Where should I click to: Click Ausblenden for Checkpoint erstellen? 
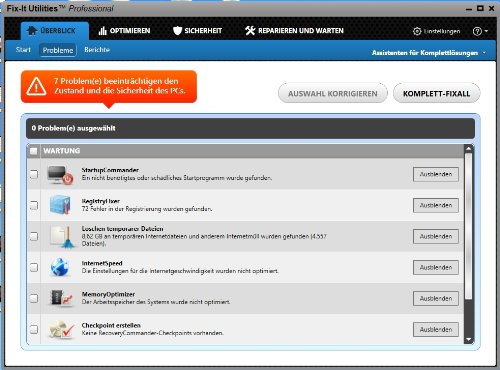coord(436,329)
